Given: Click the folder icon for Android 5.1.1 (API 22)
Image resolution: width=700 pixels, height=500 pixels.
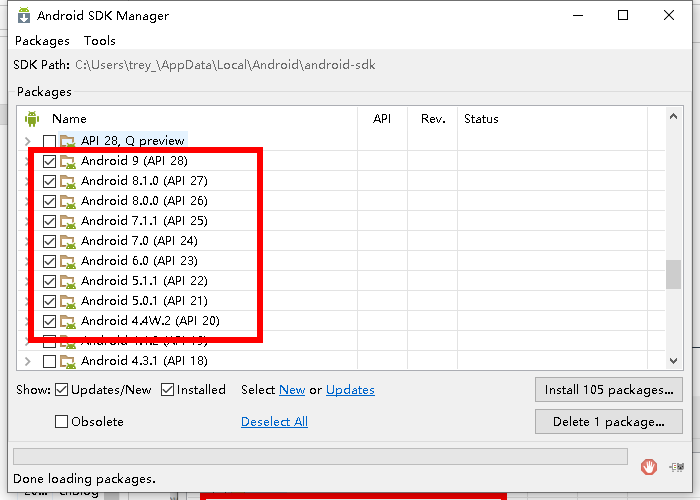Looking at the screenshot, I should pos(67,281).
